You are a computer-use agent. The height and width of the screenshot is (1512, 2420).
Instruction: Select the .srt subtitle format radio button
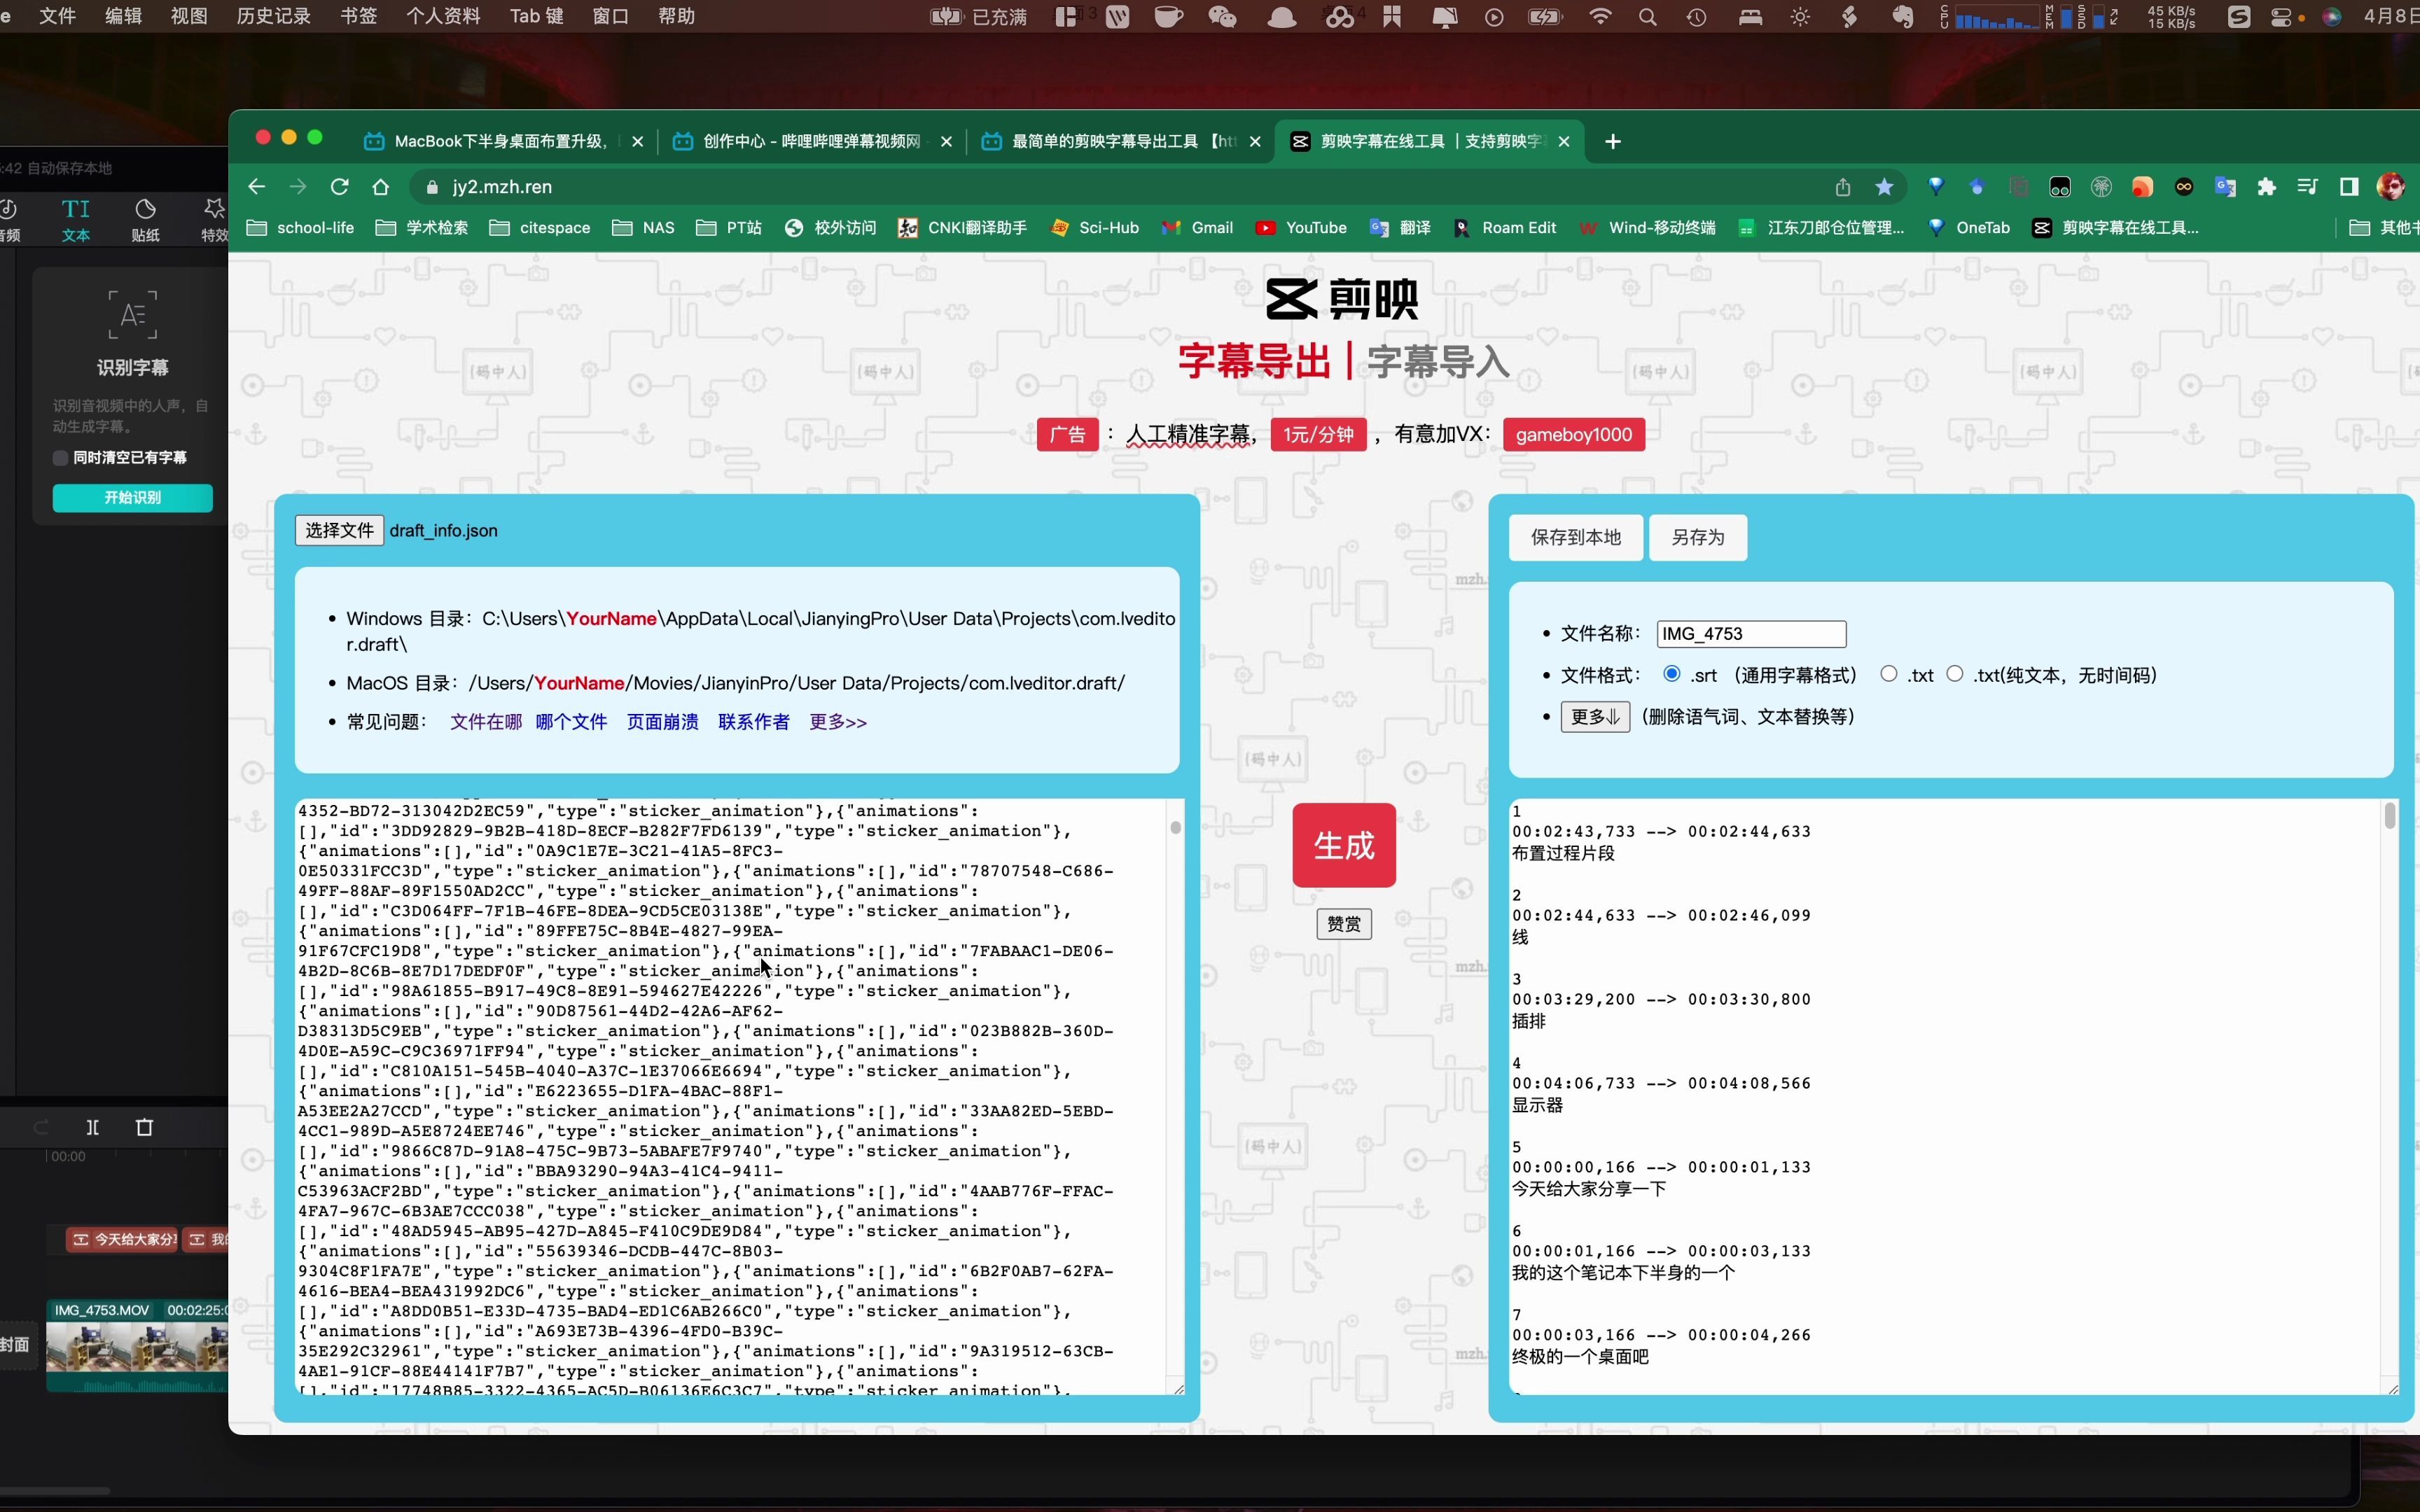[1672, 674]
